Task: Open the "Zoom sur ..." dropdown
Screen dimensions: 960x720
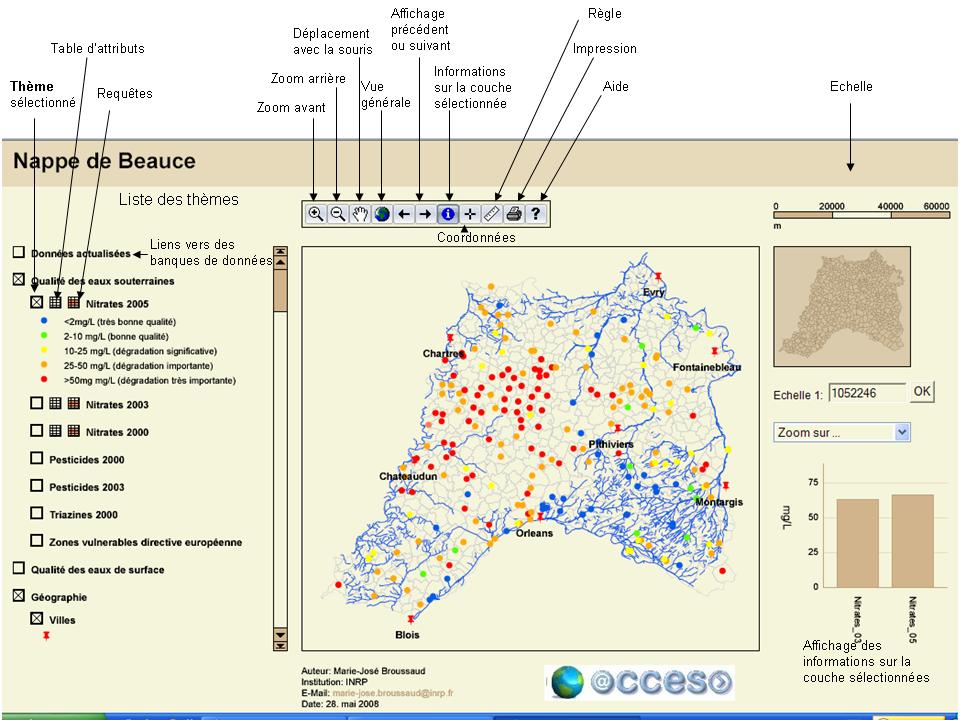Action: coord(842,432)
